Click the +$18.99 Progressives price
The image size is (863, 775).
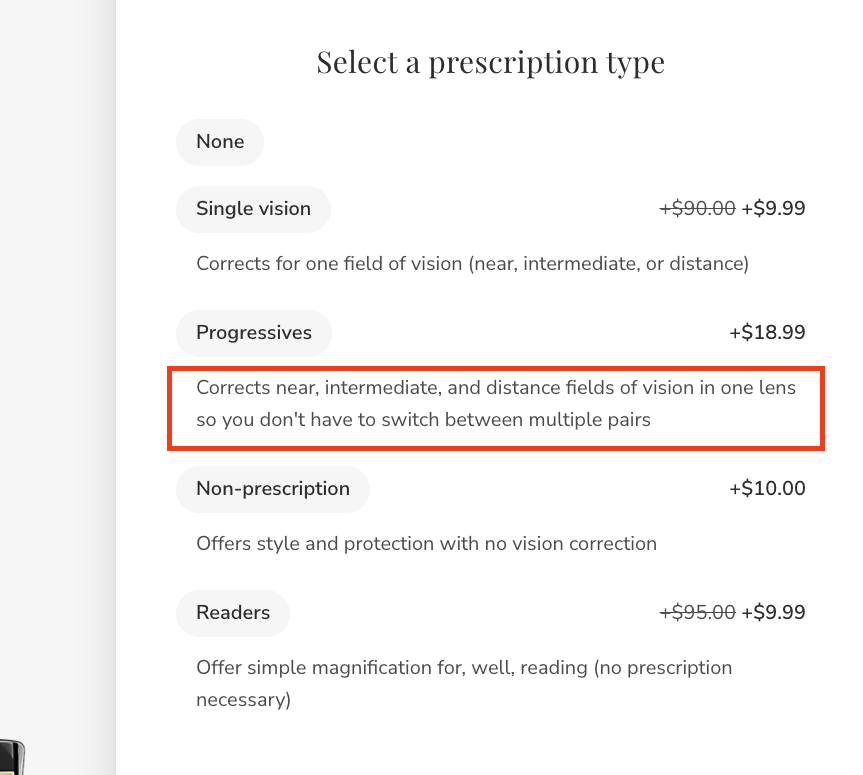(x=767, y=332)
